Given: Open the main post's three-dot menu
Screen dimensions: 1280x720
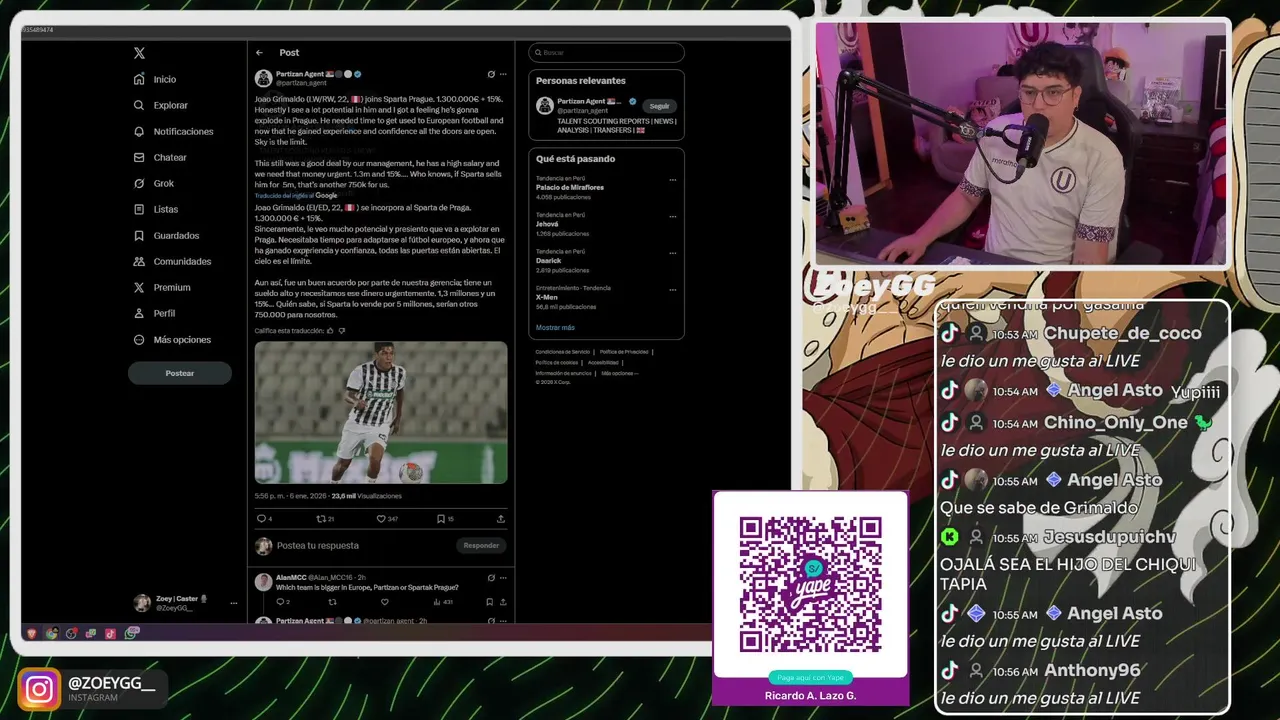Looking at the screenshot, I should 503,74.
